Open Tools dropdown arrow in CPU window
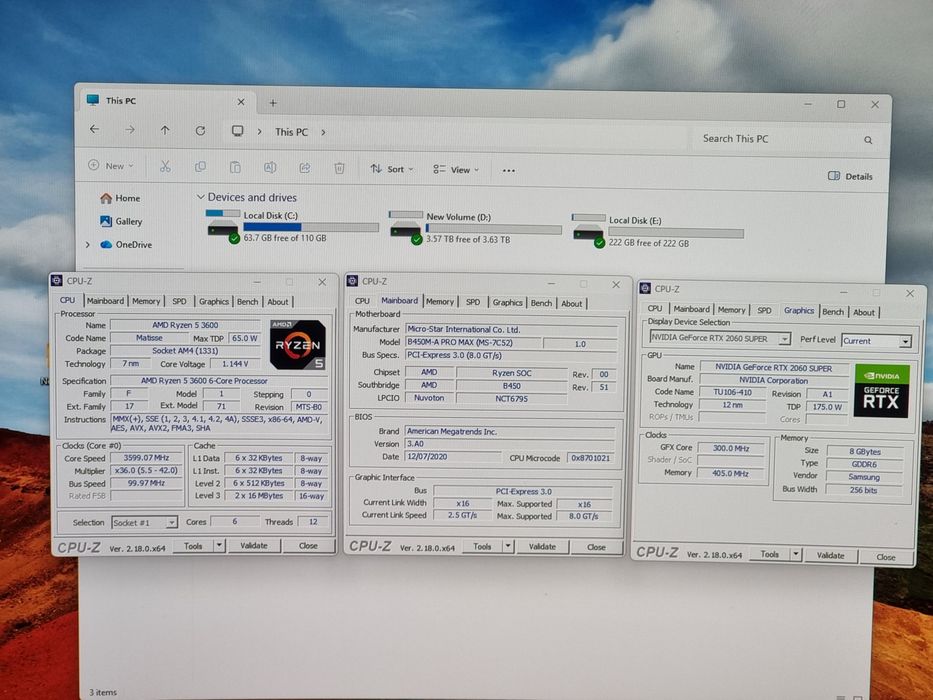Screen dimensions: 933x700 click(x=219, y=545)
